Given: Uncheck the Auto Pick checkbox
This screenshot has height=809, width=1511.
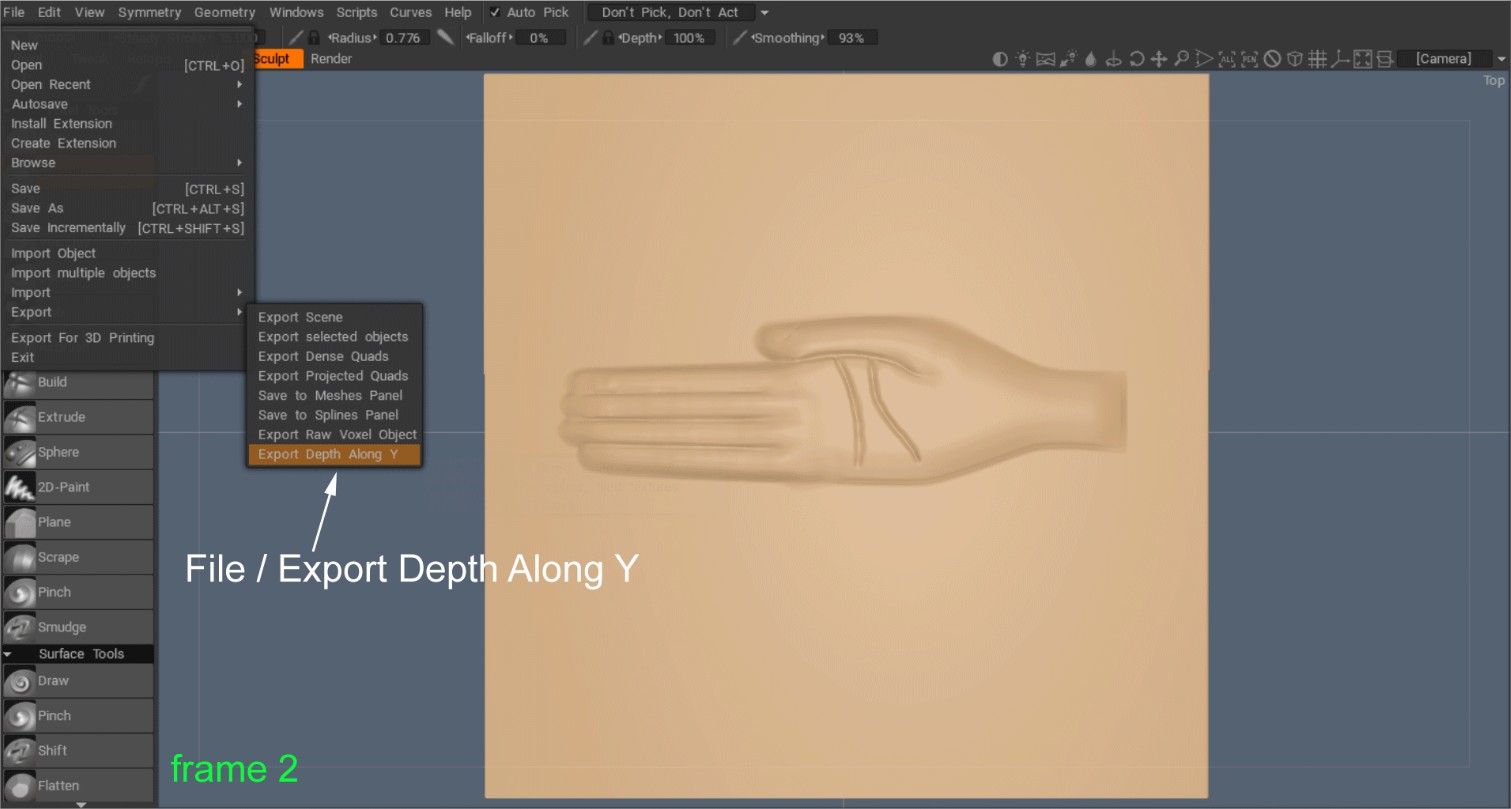Looking at the screenshot, I should coord(495,12).
